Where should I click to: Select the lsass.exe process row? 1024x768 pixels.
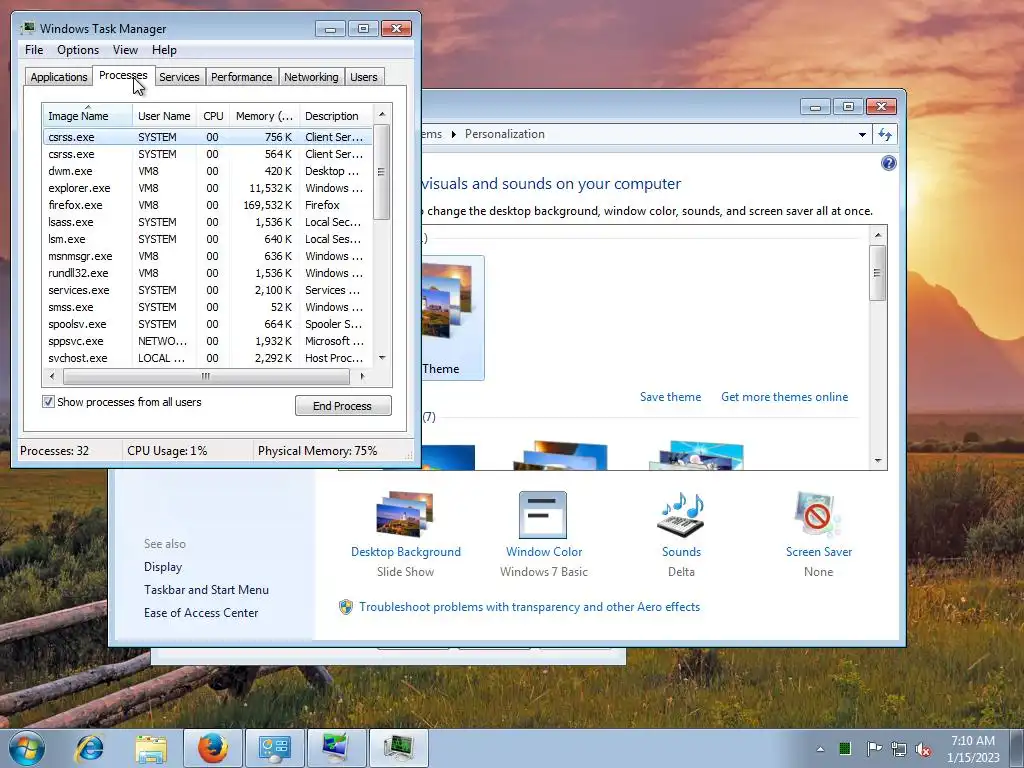pyautogui.click(x=207, y=222)
